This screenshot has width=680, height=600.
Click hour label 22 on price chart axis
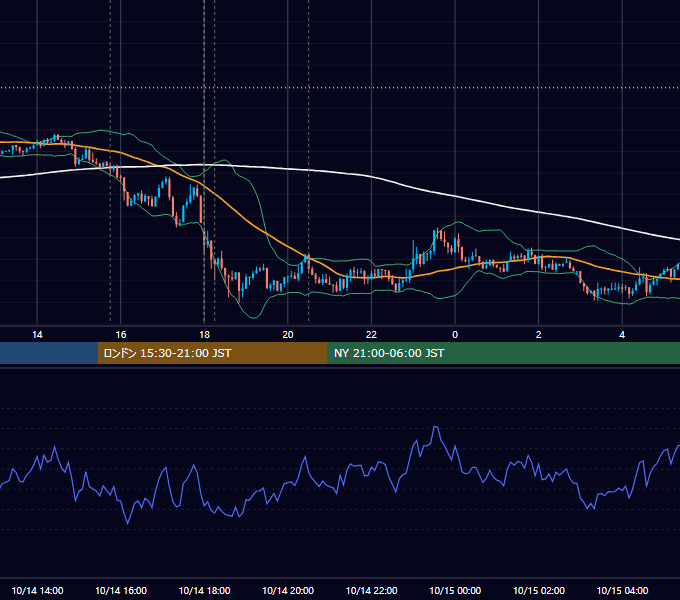coord(371,335)
